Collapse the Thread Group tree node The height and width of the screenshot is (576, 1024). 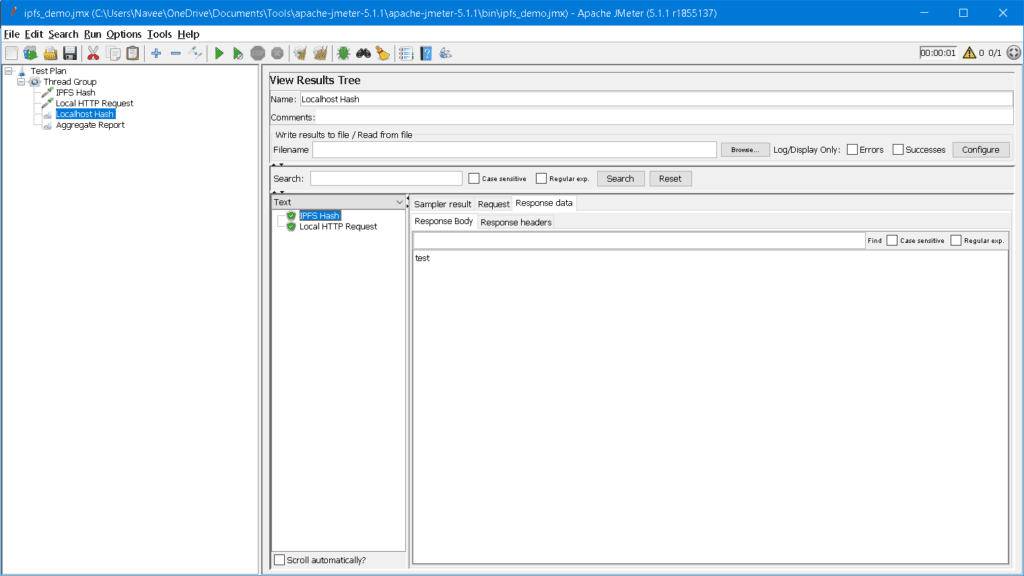(21, 82)
